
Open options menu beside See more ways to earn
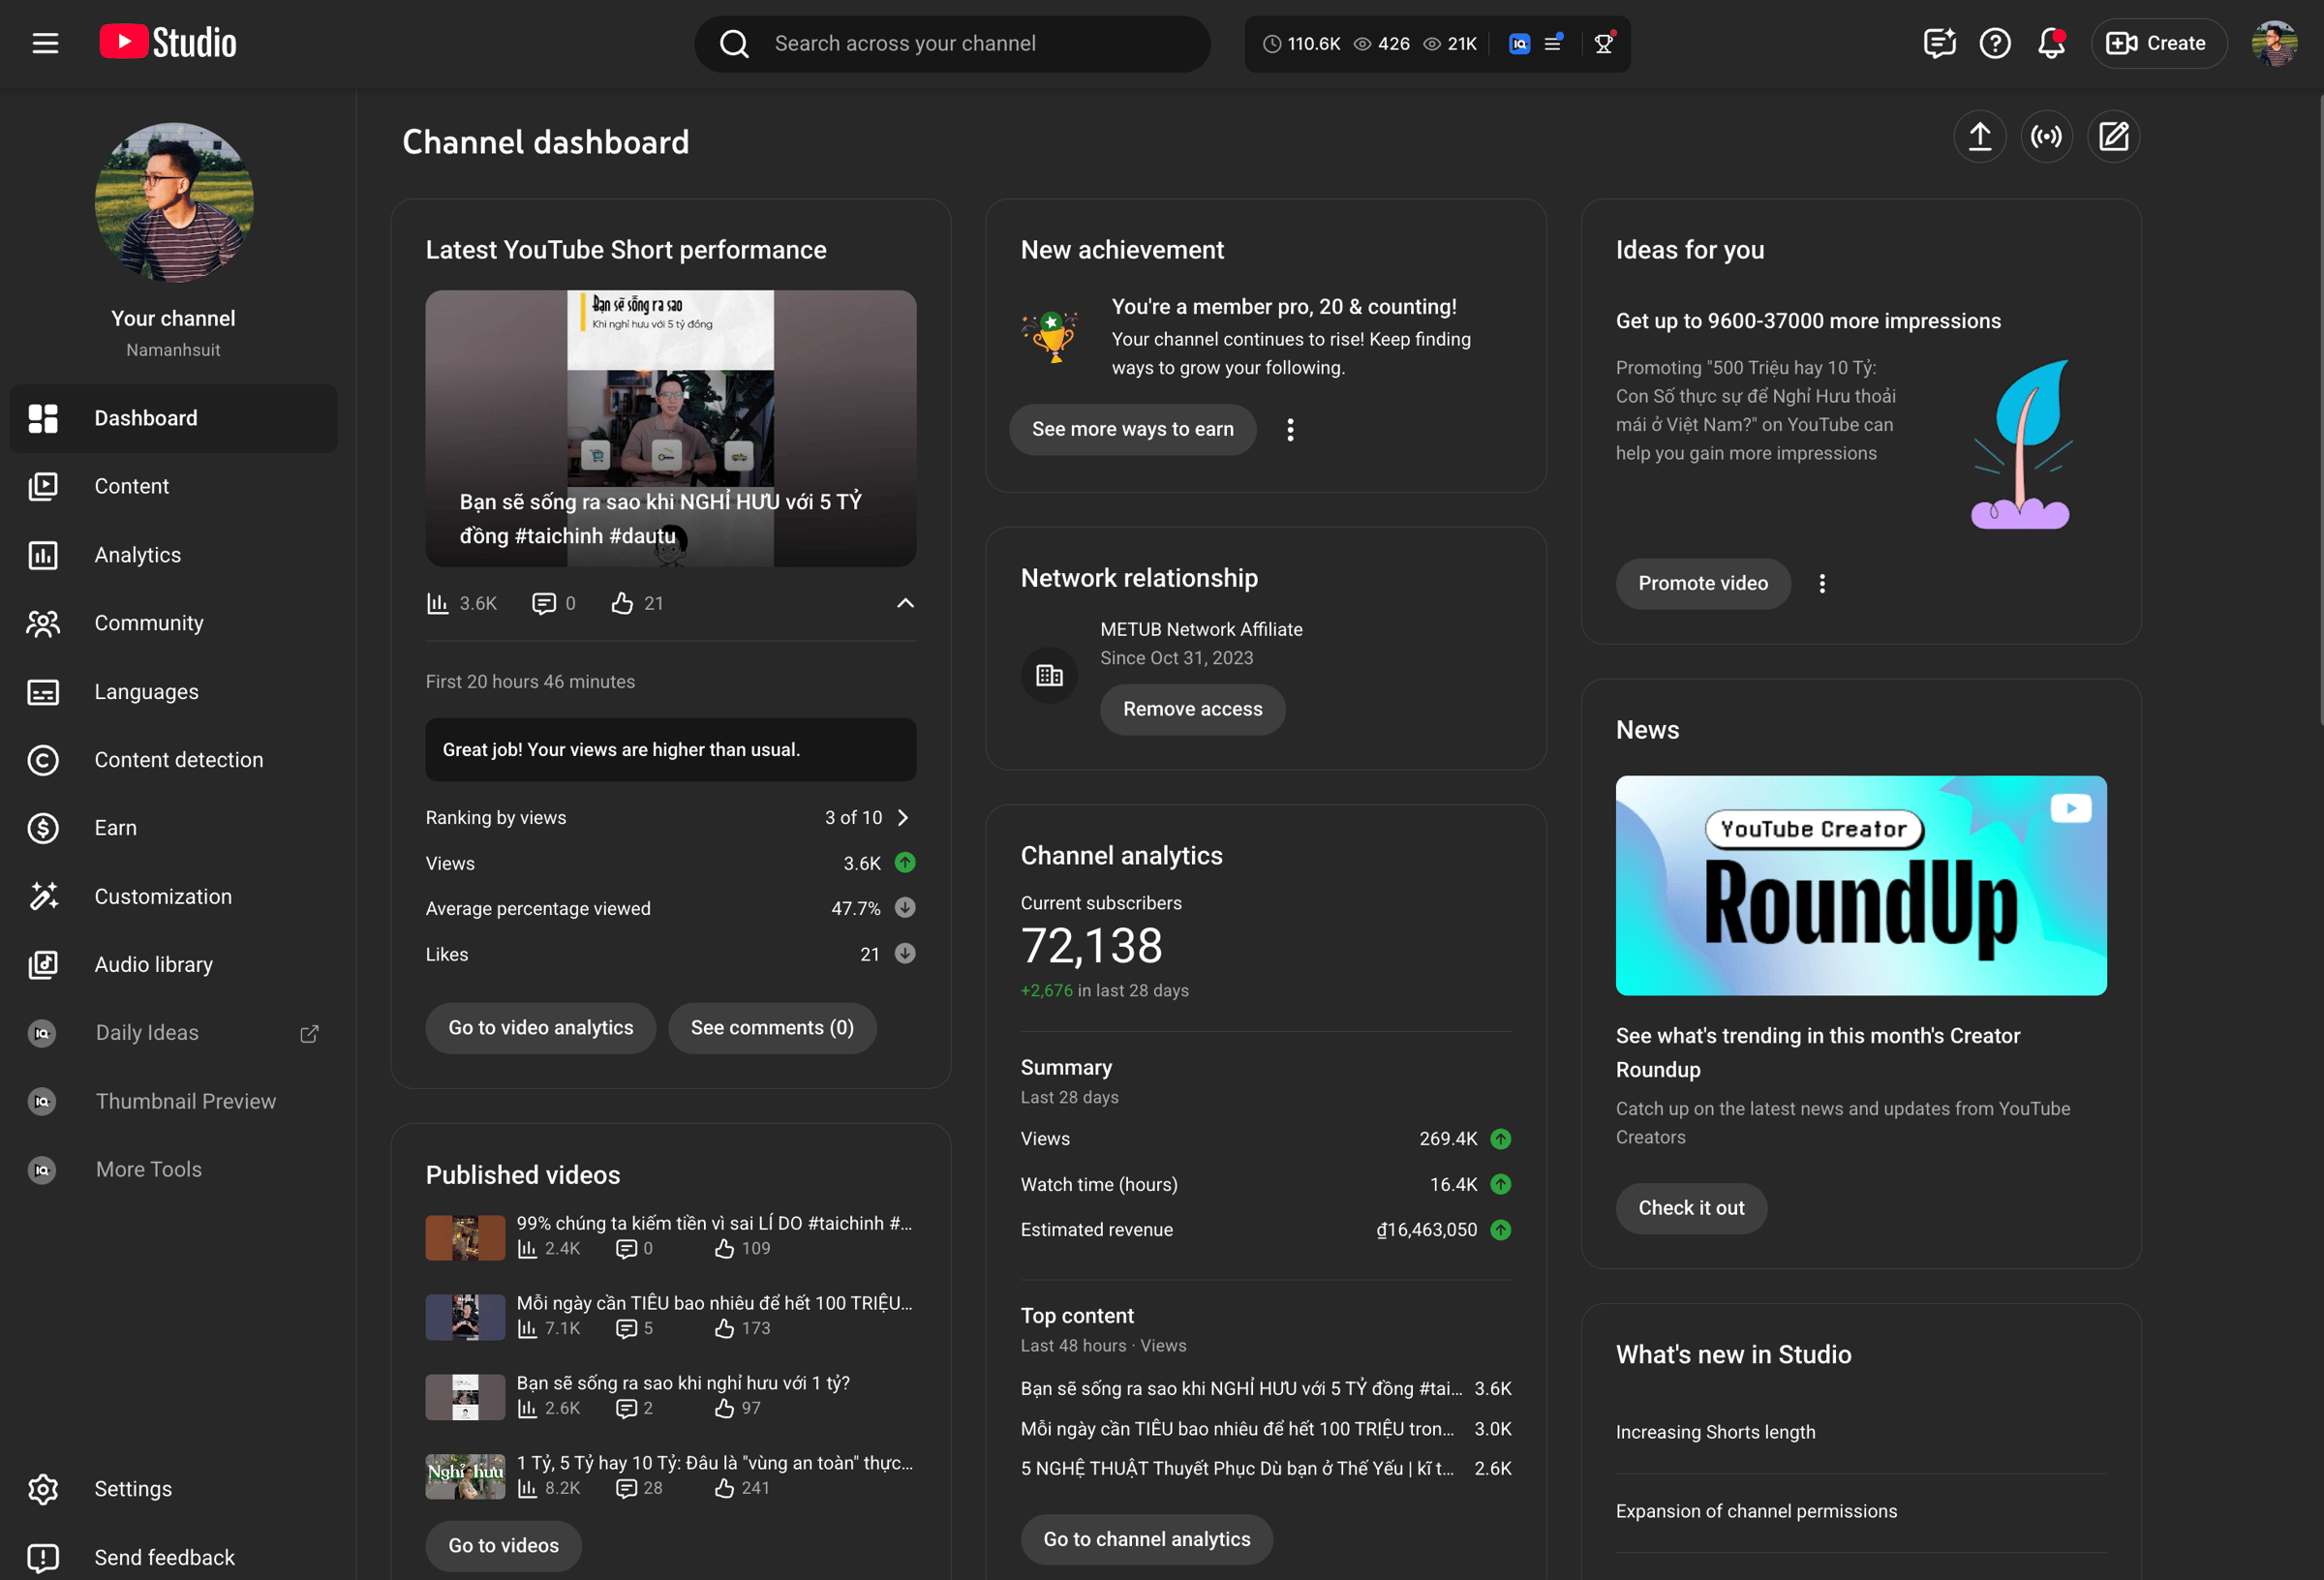point(1290,429)
